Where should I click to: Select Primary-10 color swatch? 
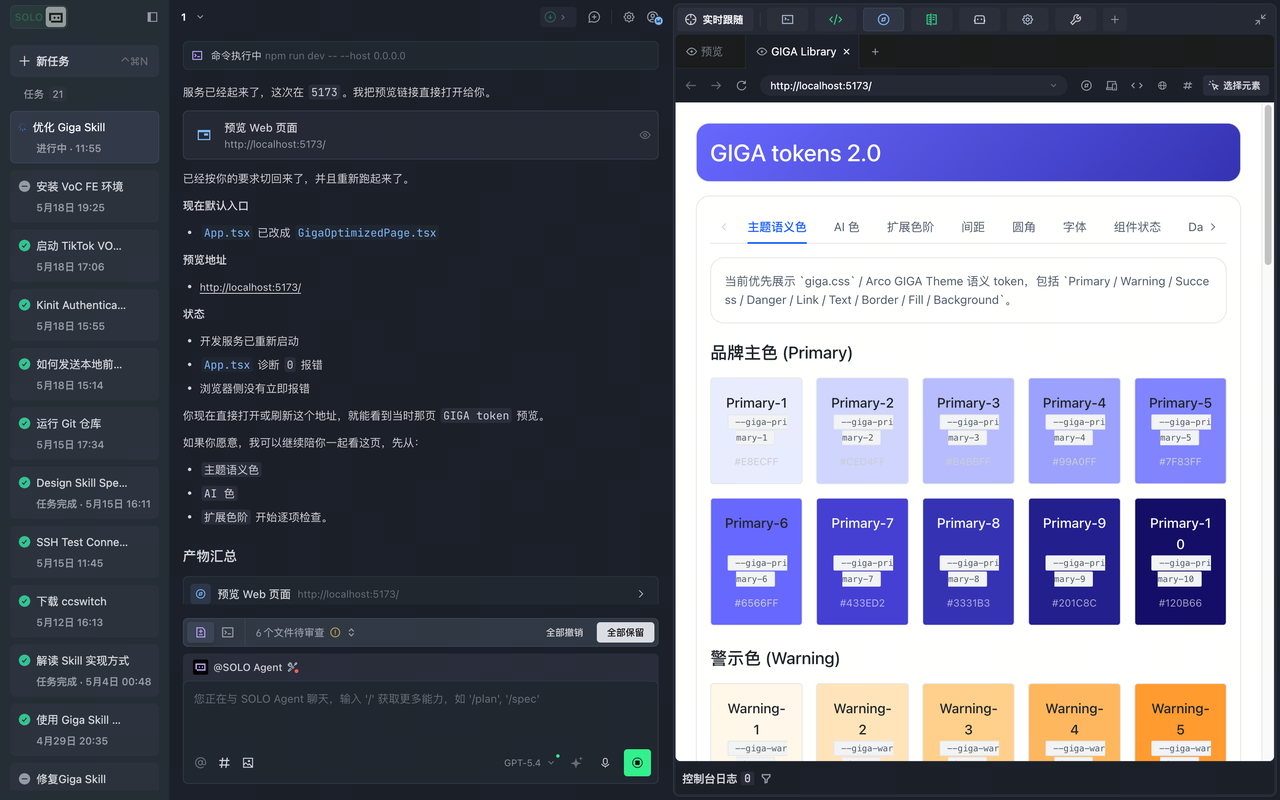(x=1180, y=562)
